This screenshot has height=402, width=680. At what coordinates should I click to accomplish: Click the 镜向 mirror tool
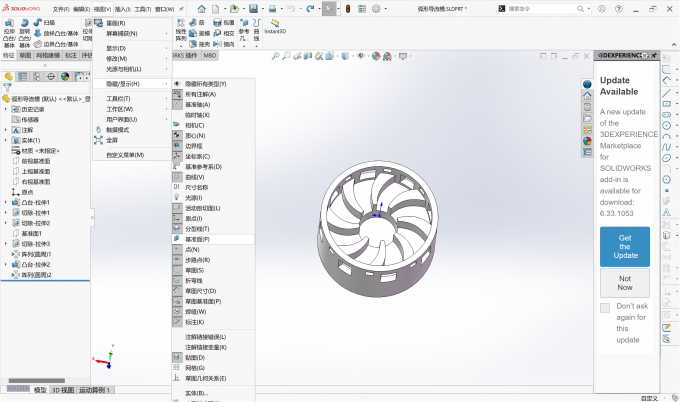[x=224, y=44]
